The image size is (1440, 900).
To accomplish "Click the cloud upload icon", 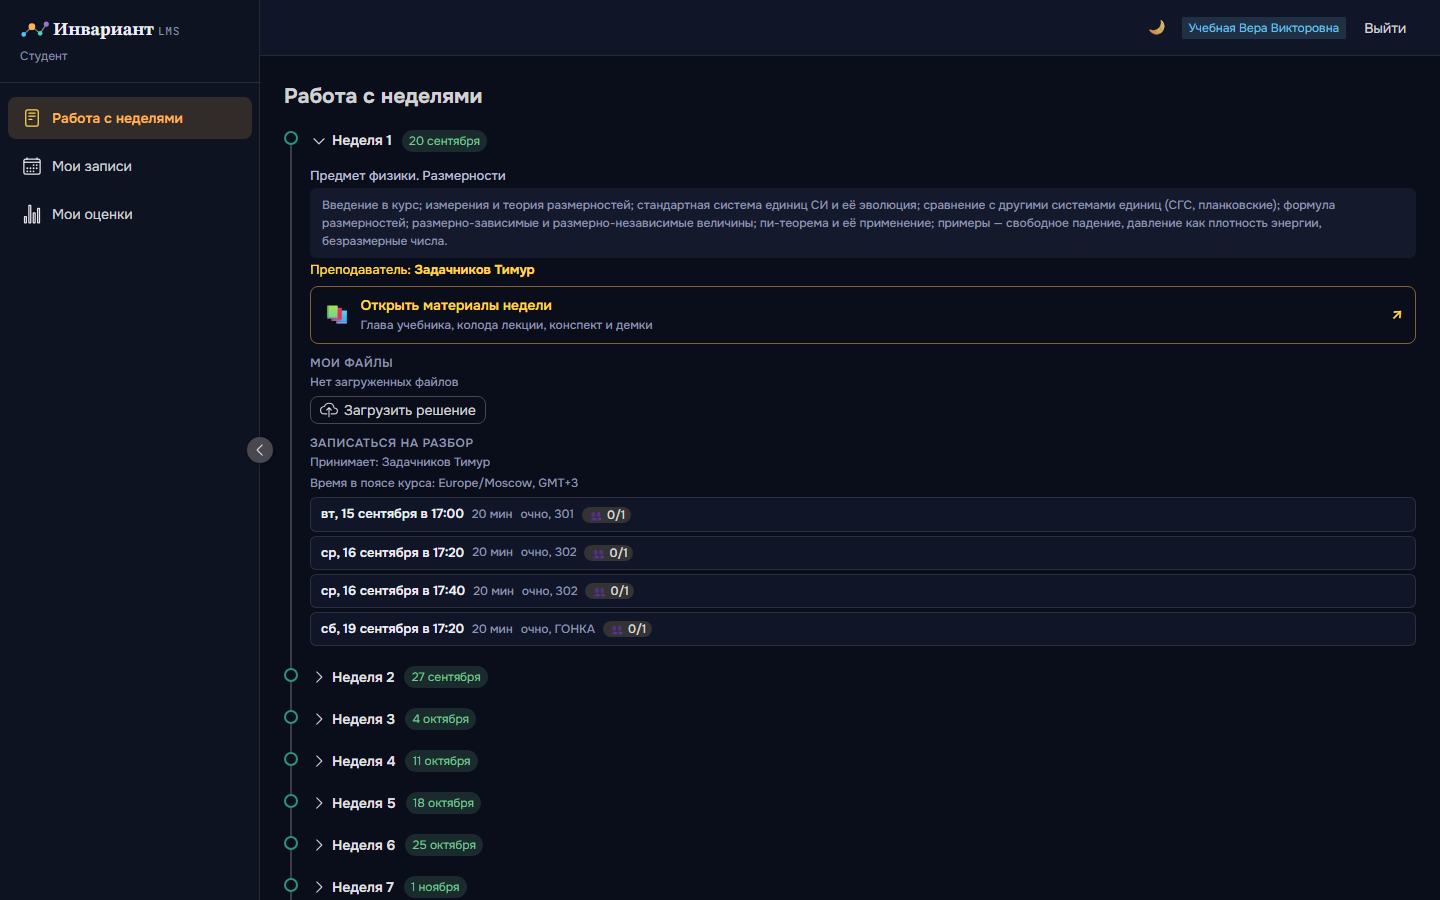I will (329, 410).
